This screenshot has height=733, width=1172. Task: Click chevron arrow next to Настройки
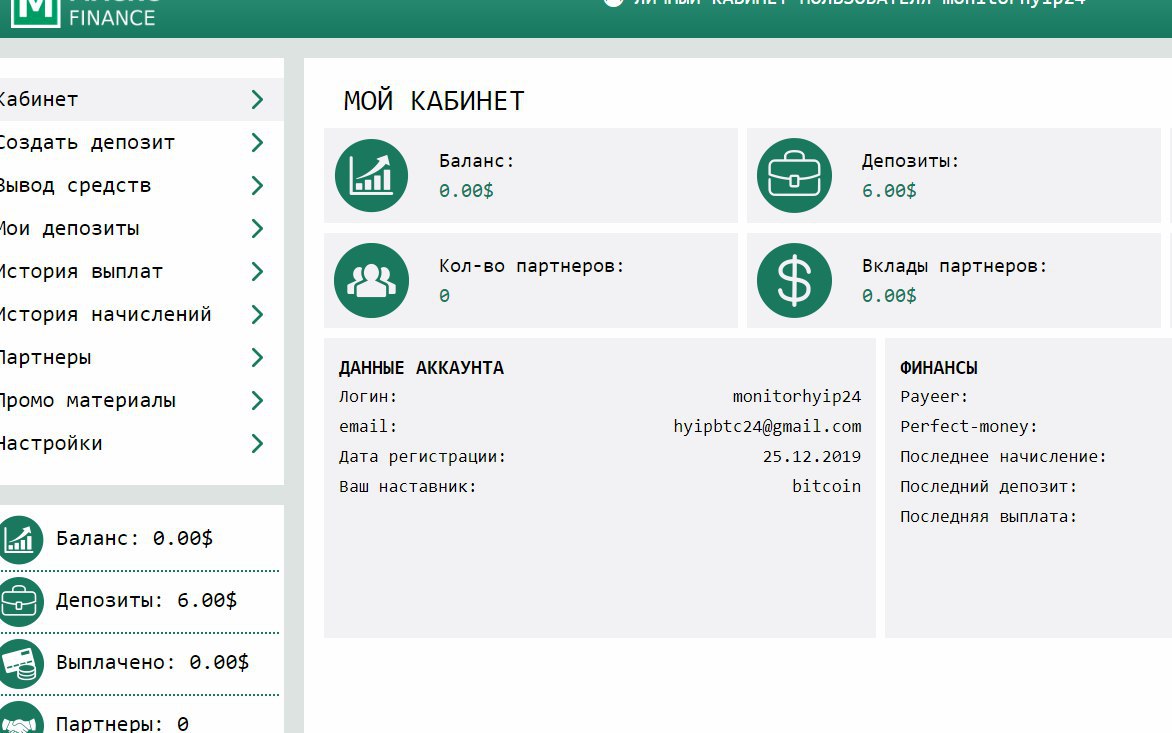point(257,444)
